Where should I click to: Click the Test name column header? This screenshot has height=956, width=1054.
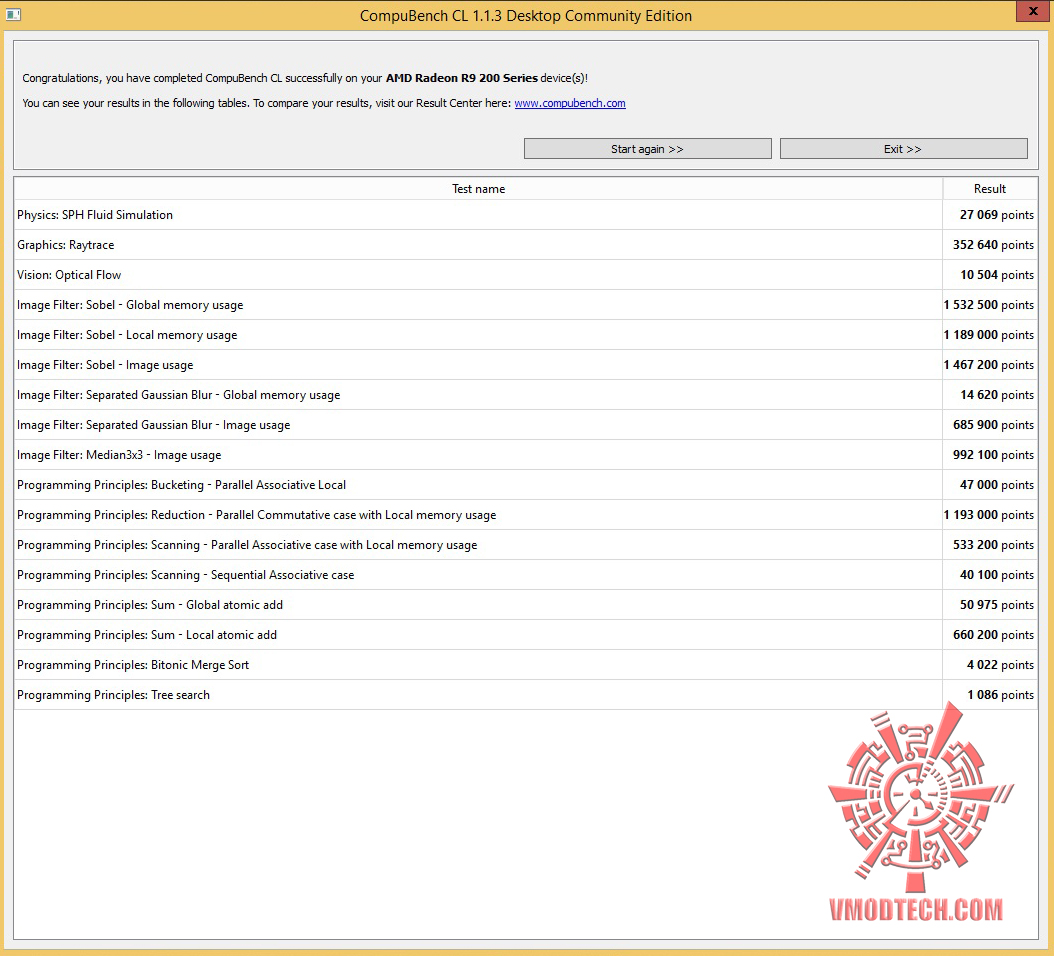pyautogui.click(x=478, y=189)
